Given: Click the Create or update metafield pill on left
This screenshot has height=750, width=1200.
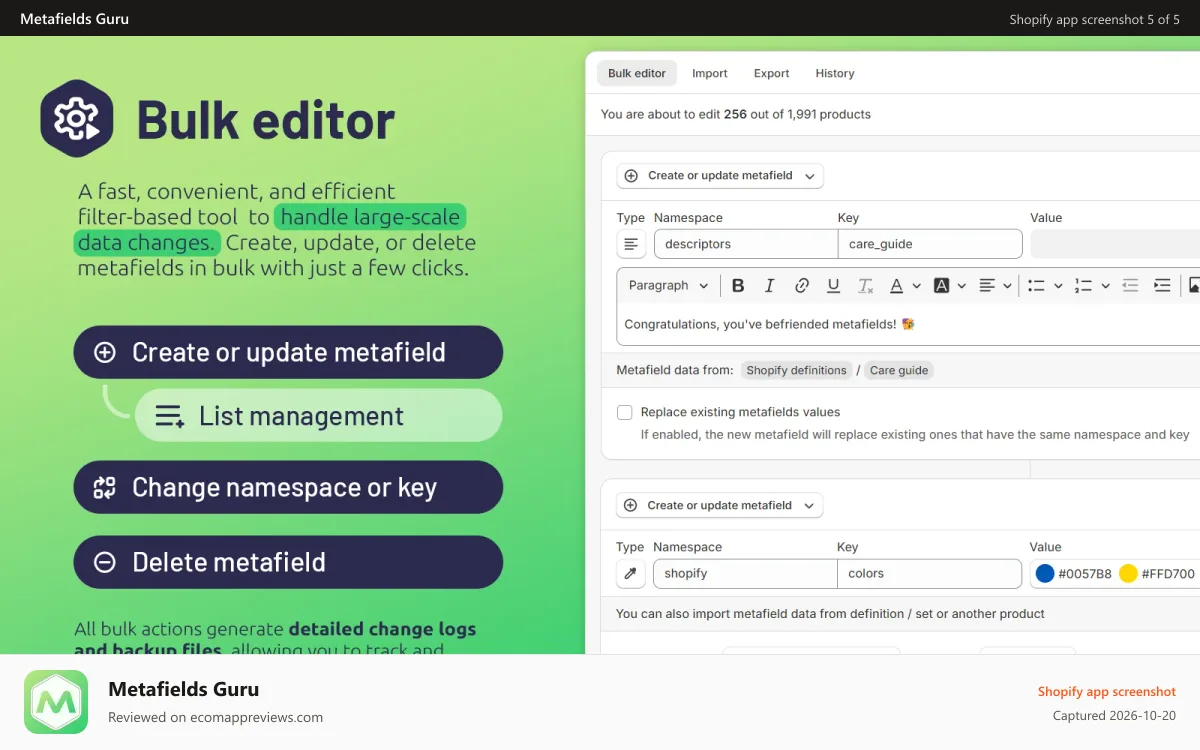Looking at the screenshot, I should point(288,352).
